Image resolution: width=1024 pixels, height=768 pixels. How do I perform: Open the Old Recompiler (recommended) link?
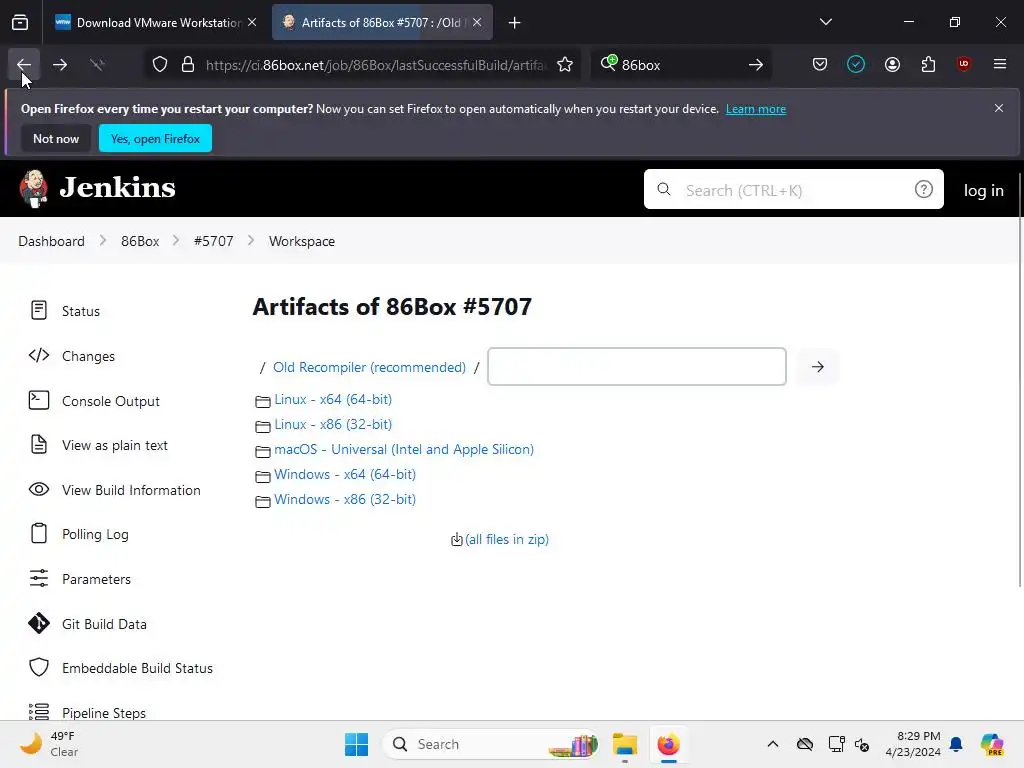pos(370,367)
